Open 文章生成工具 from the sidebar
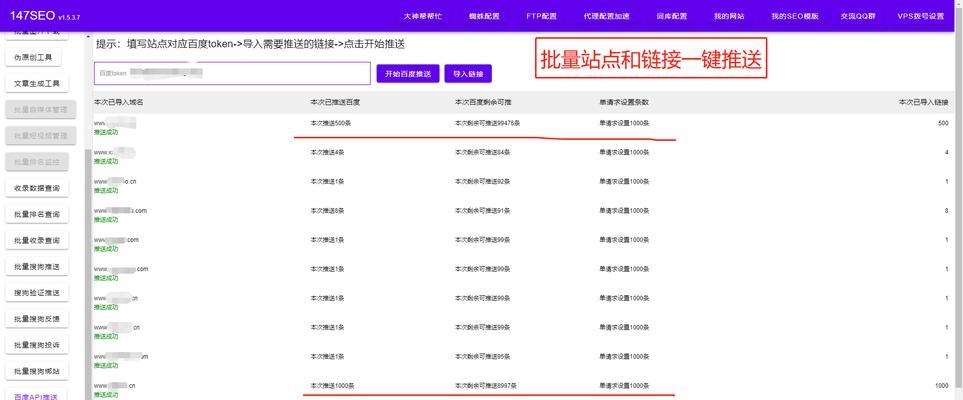The height and width of the screenshot is (400, 963). point(37,84)
